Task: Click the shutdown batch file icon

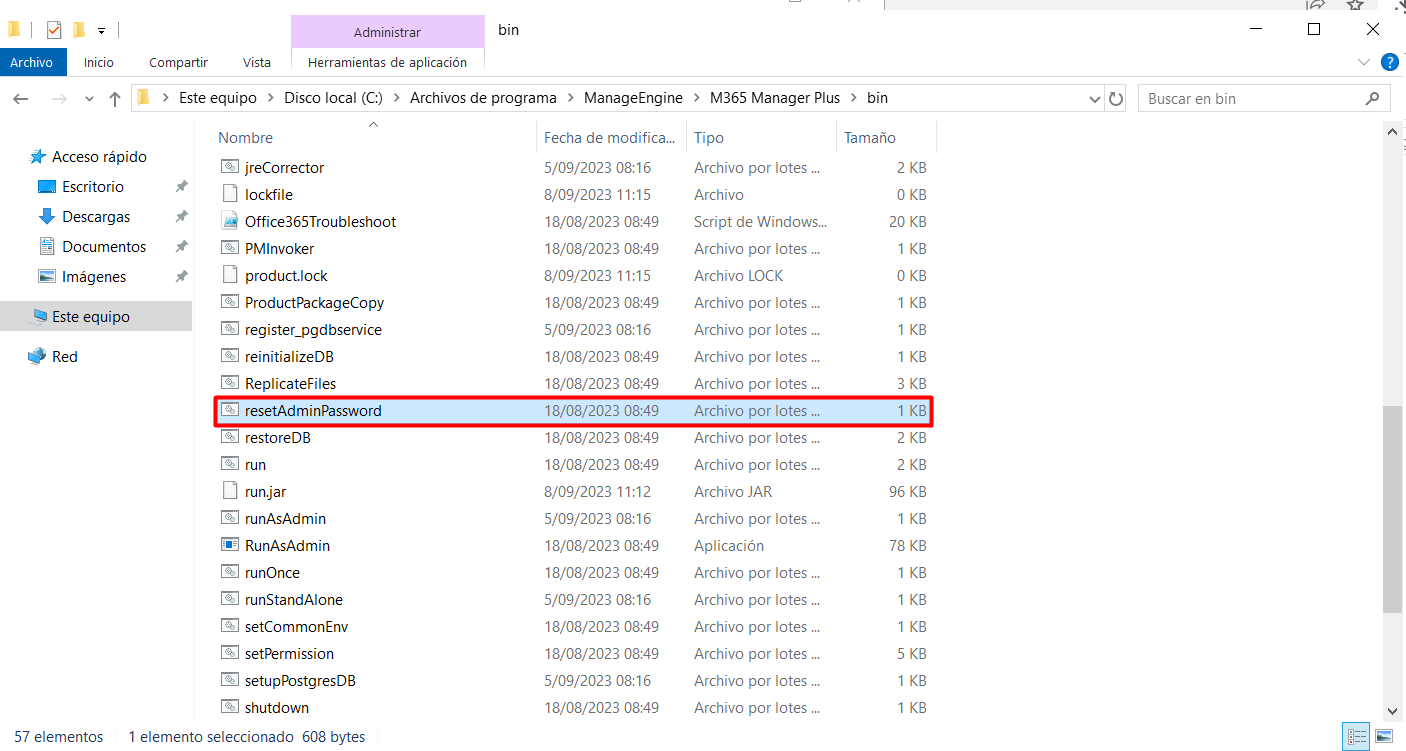Action: 230,707
